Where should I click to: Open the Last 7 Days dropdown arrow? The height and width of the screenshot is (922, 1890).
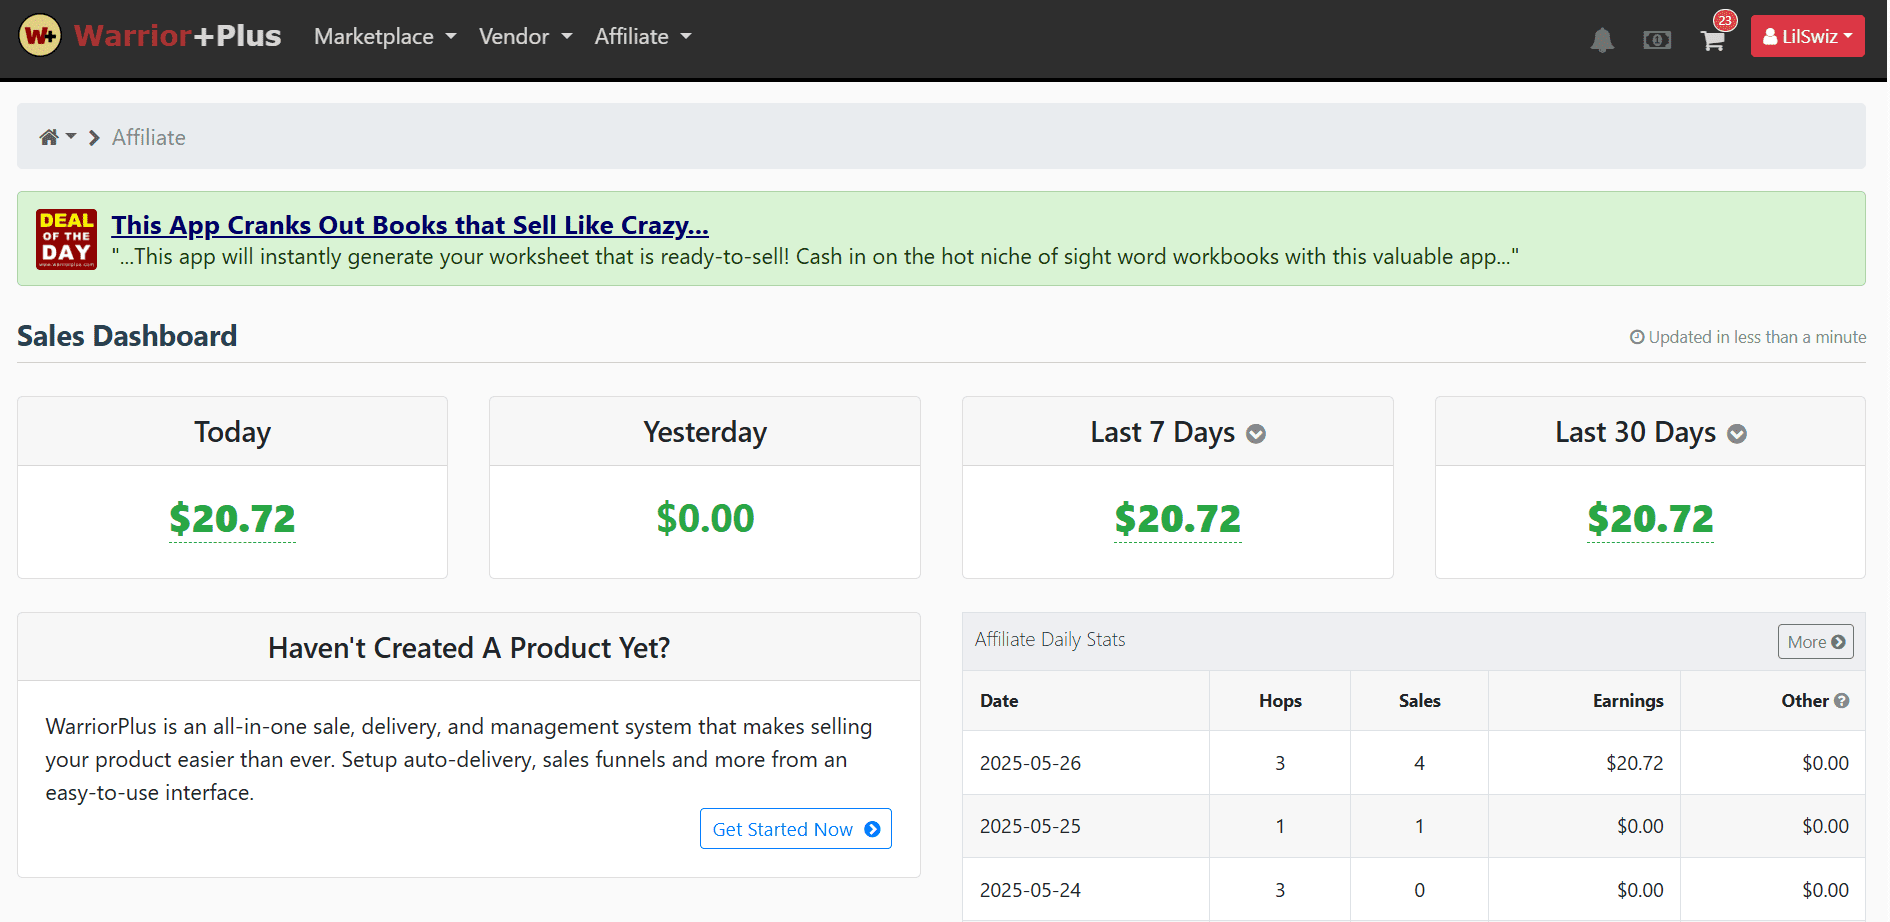(1256, 434)
